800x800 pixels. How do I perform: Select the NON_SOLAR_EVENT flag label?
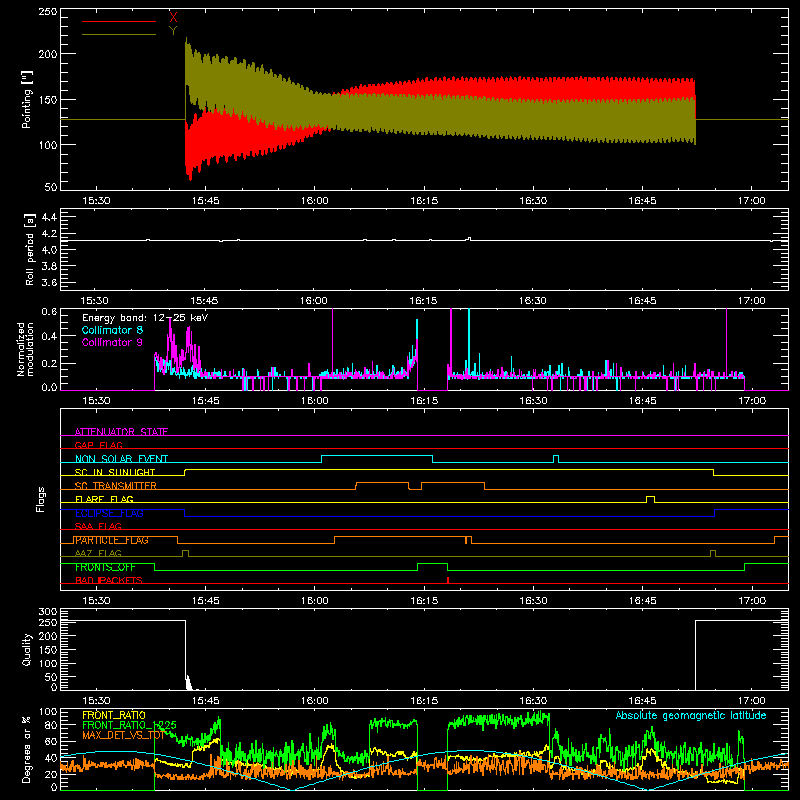(121, 459)
